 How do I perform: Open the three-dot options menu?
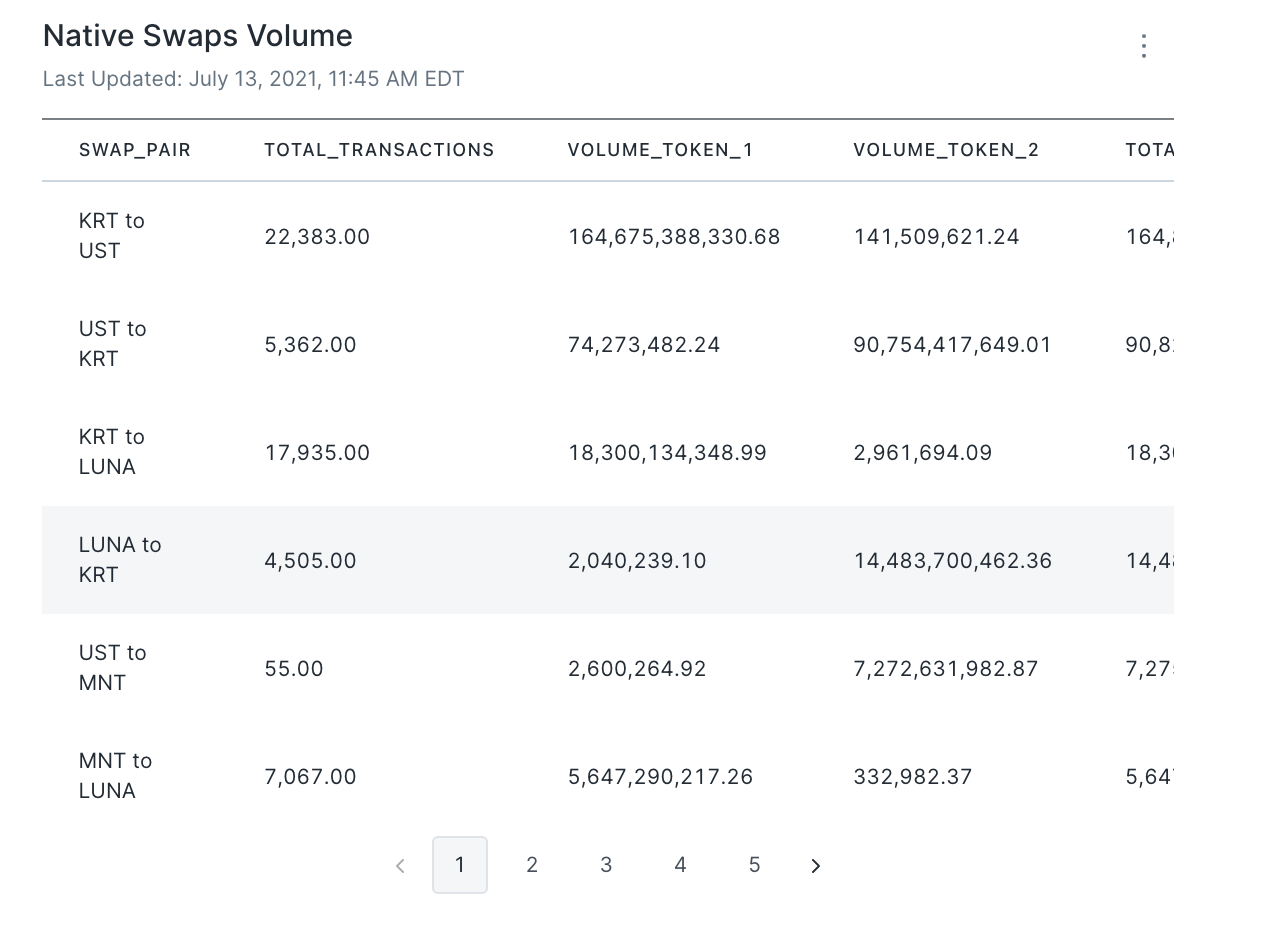tap(1144, 46)
